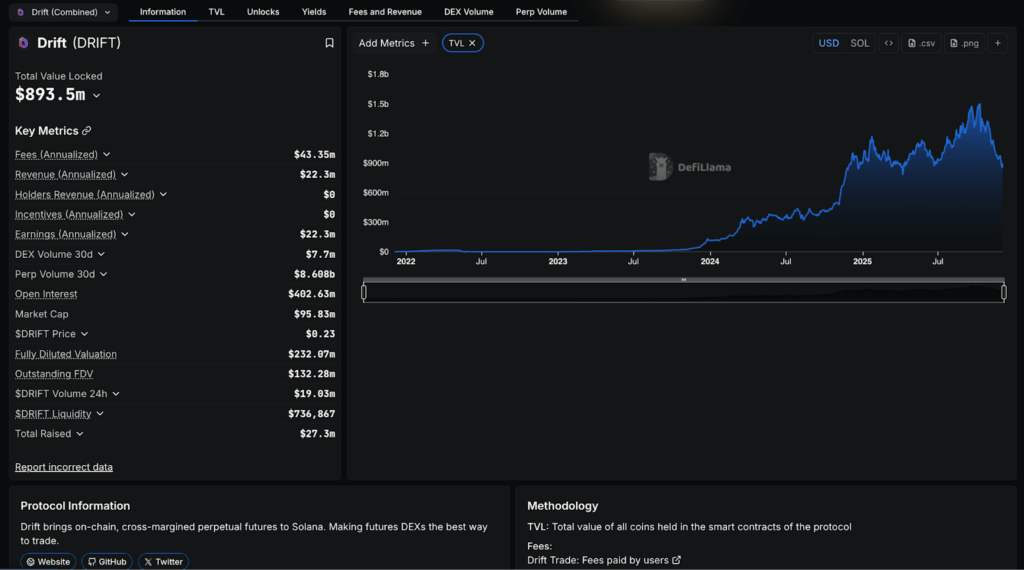
Task: Copy Key Metrics link icon
Action: point(86,131)
